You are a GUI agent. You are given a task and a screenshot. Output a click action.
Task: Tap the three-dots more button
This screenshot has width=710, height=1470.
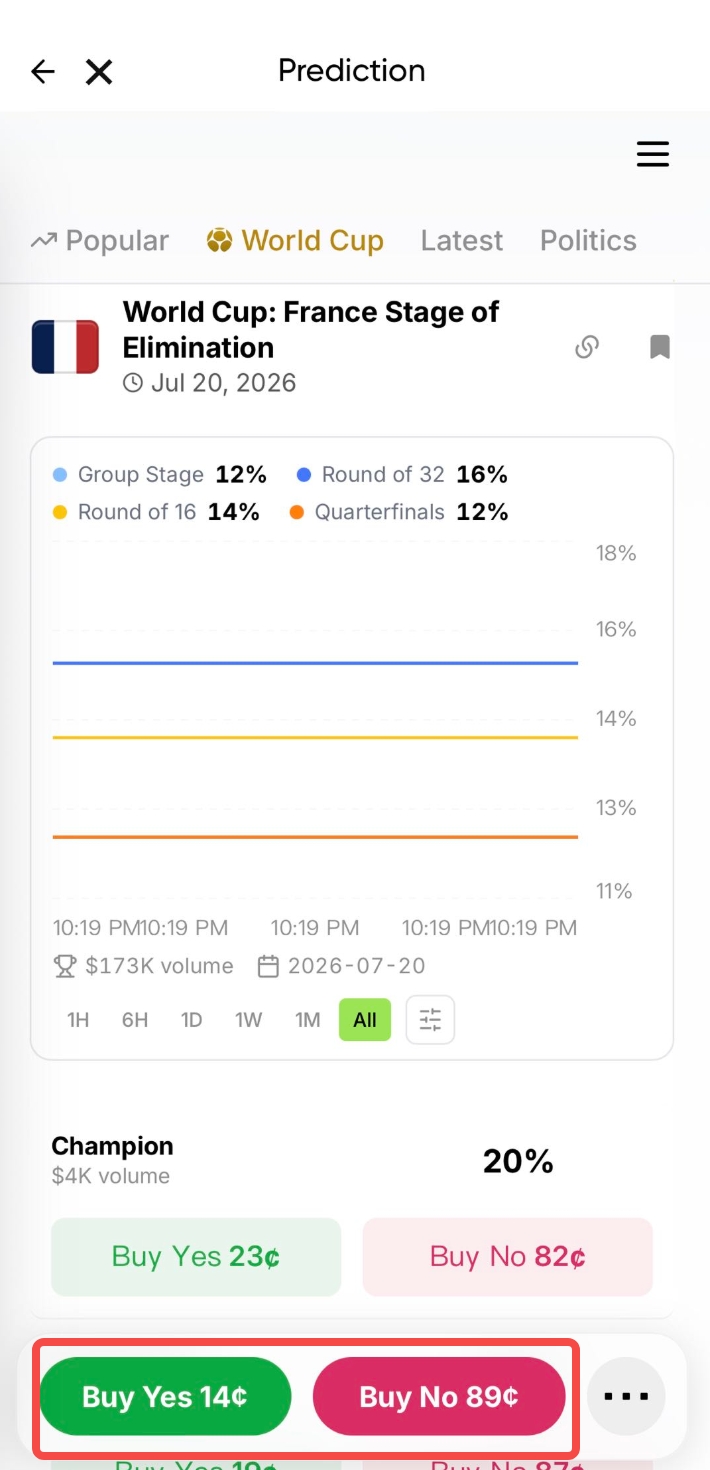pyautogui.click(x=626, y=1396)
